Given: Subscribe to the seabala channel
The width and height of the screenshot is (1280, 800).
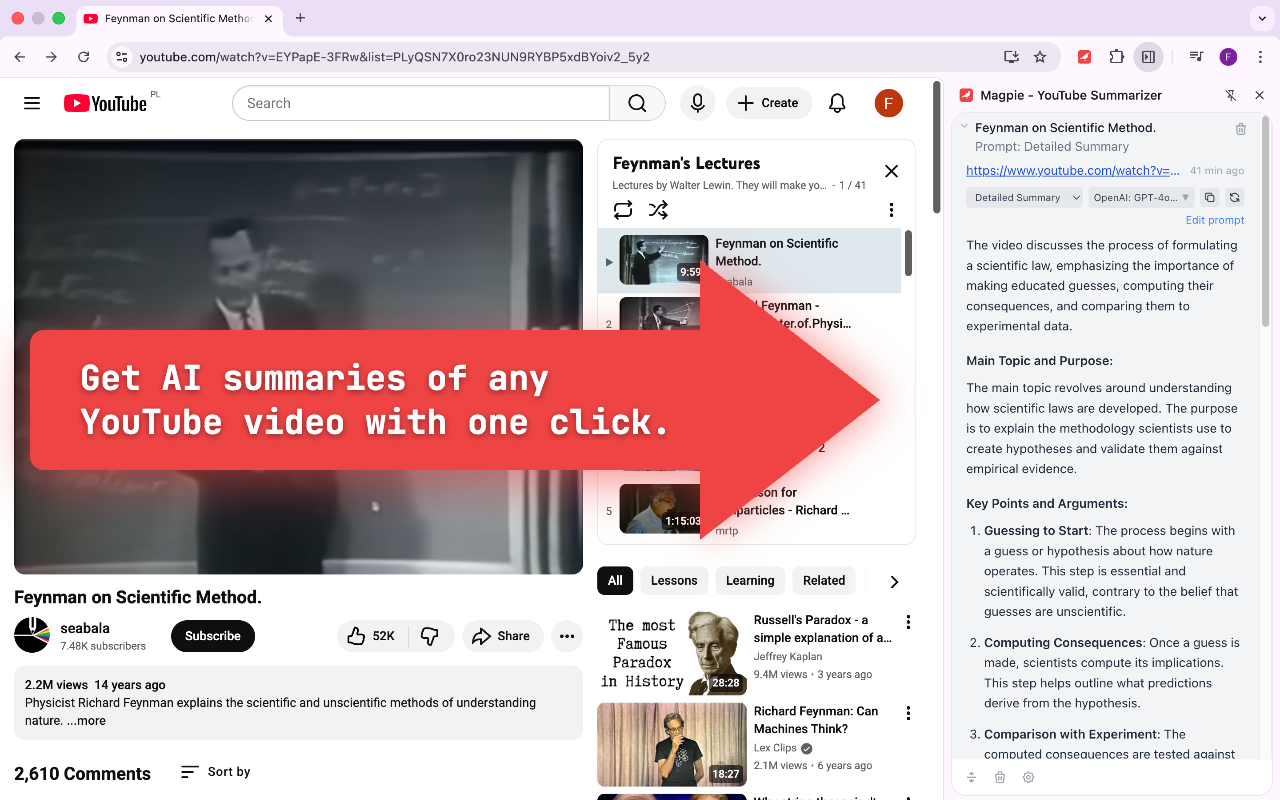Looking at the screenshot, I should 212,635.
